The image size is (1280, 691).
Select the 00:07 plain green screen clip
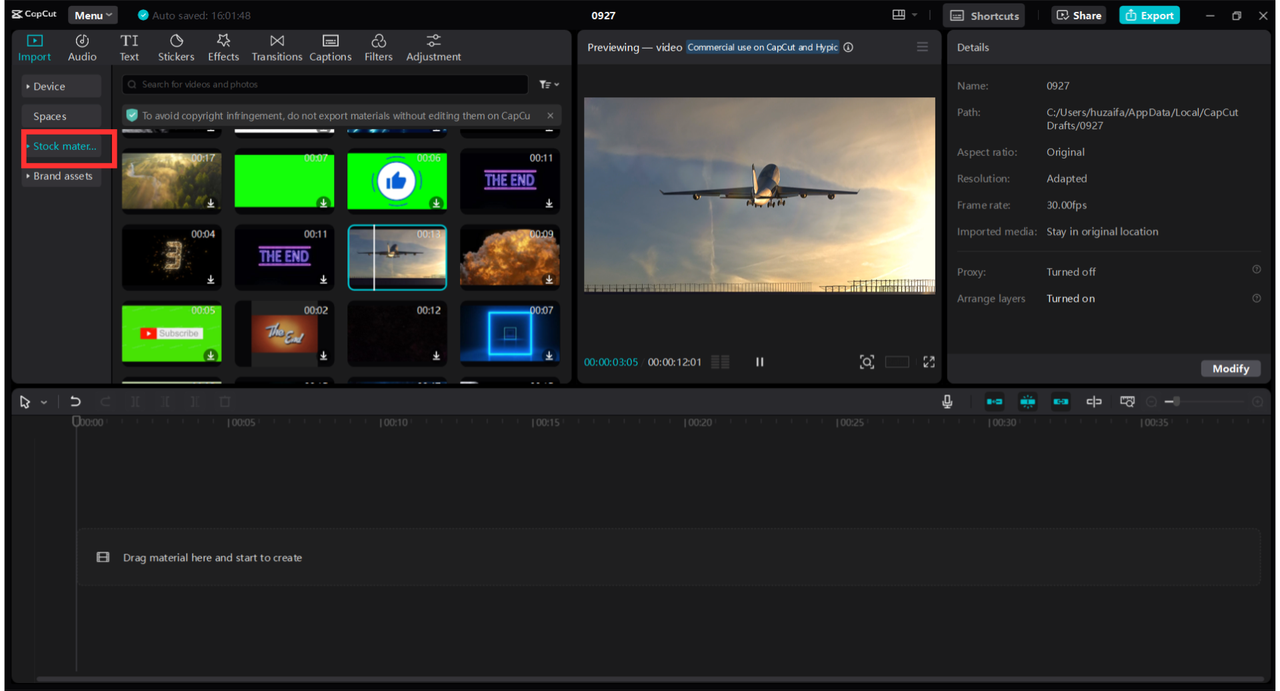click(285, 180)
